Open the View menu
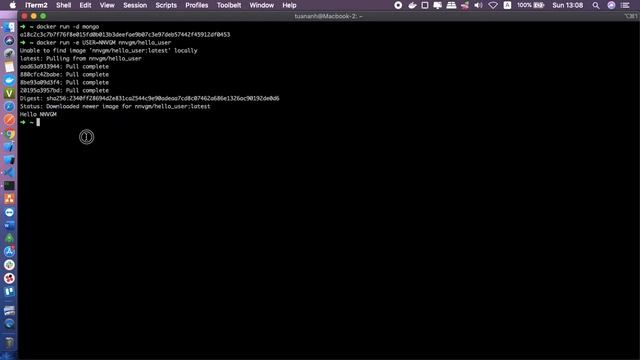The image size is (640, 360). [107, 5]
